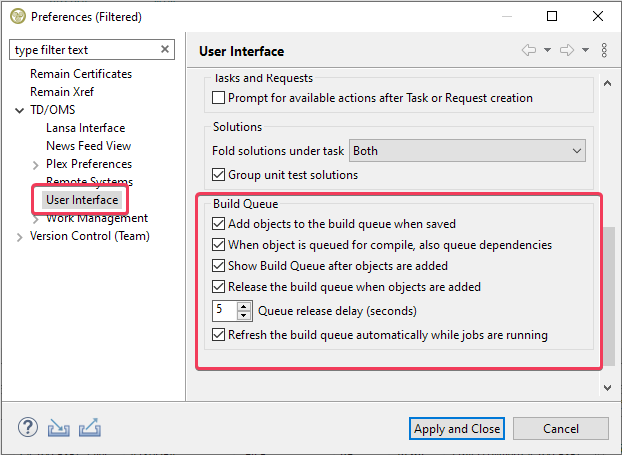Increase the Queue release delay value
The height and width of the screenshot is (455, 622).
tap(243, 306)
